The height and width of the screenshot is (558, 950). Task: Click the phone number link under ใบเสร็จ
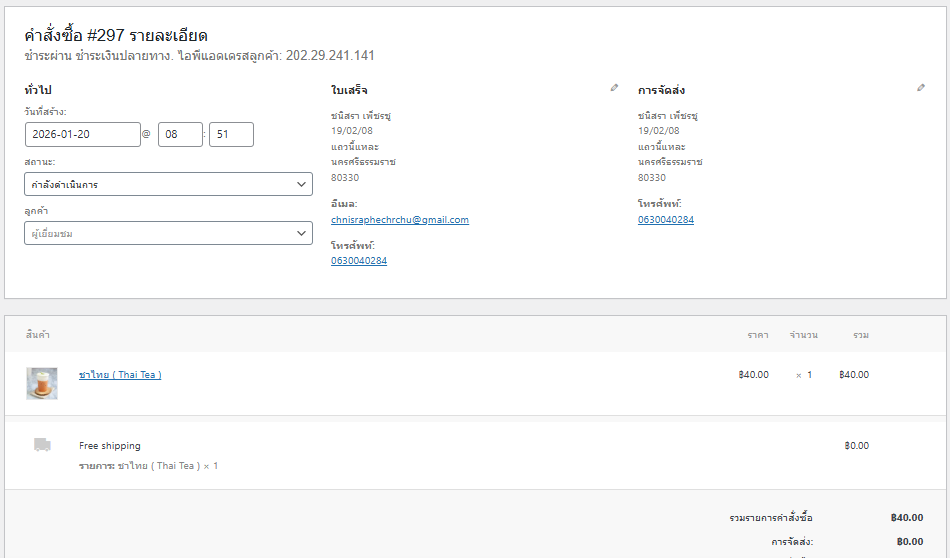tap(359, 261)
